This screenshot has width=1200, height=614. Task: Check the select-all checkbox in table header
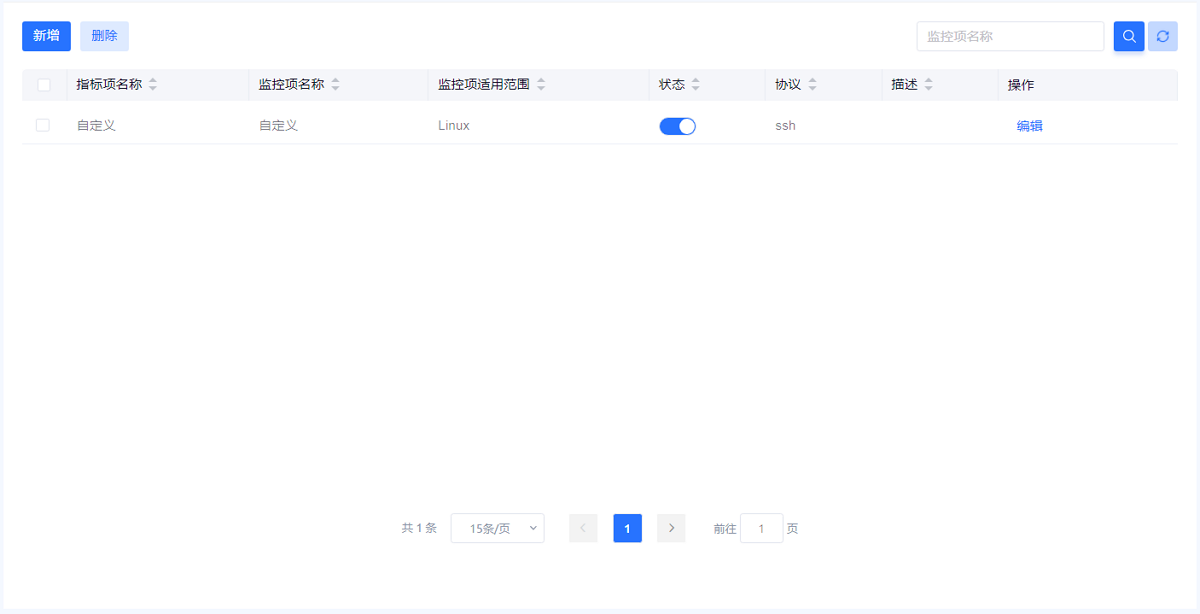44,85
